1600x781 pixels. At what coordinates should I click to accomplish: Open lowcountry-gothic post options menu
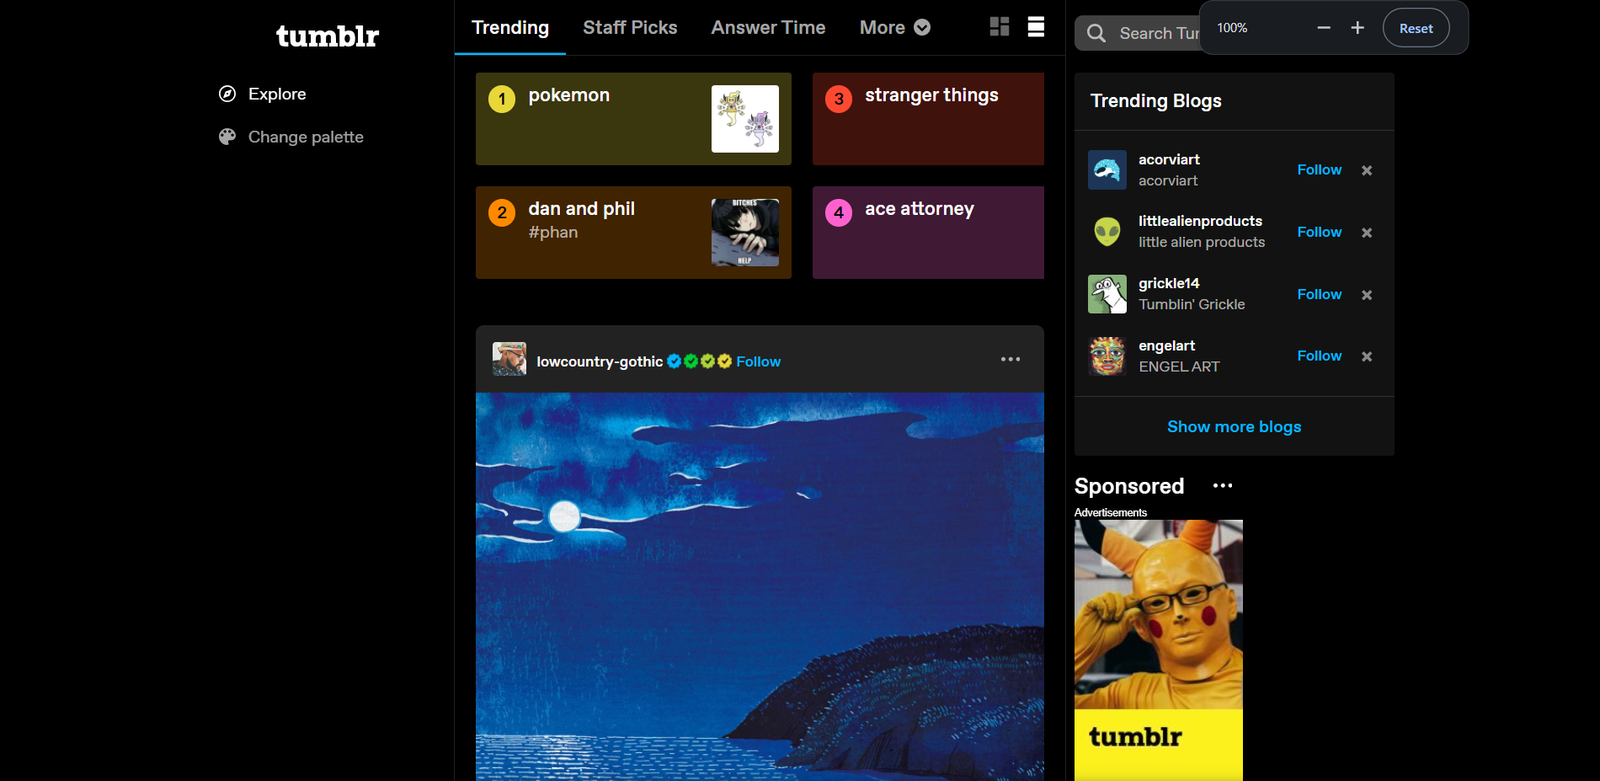1011,359
